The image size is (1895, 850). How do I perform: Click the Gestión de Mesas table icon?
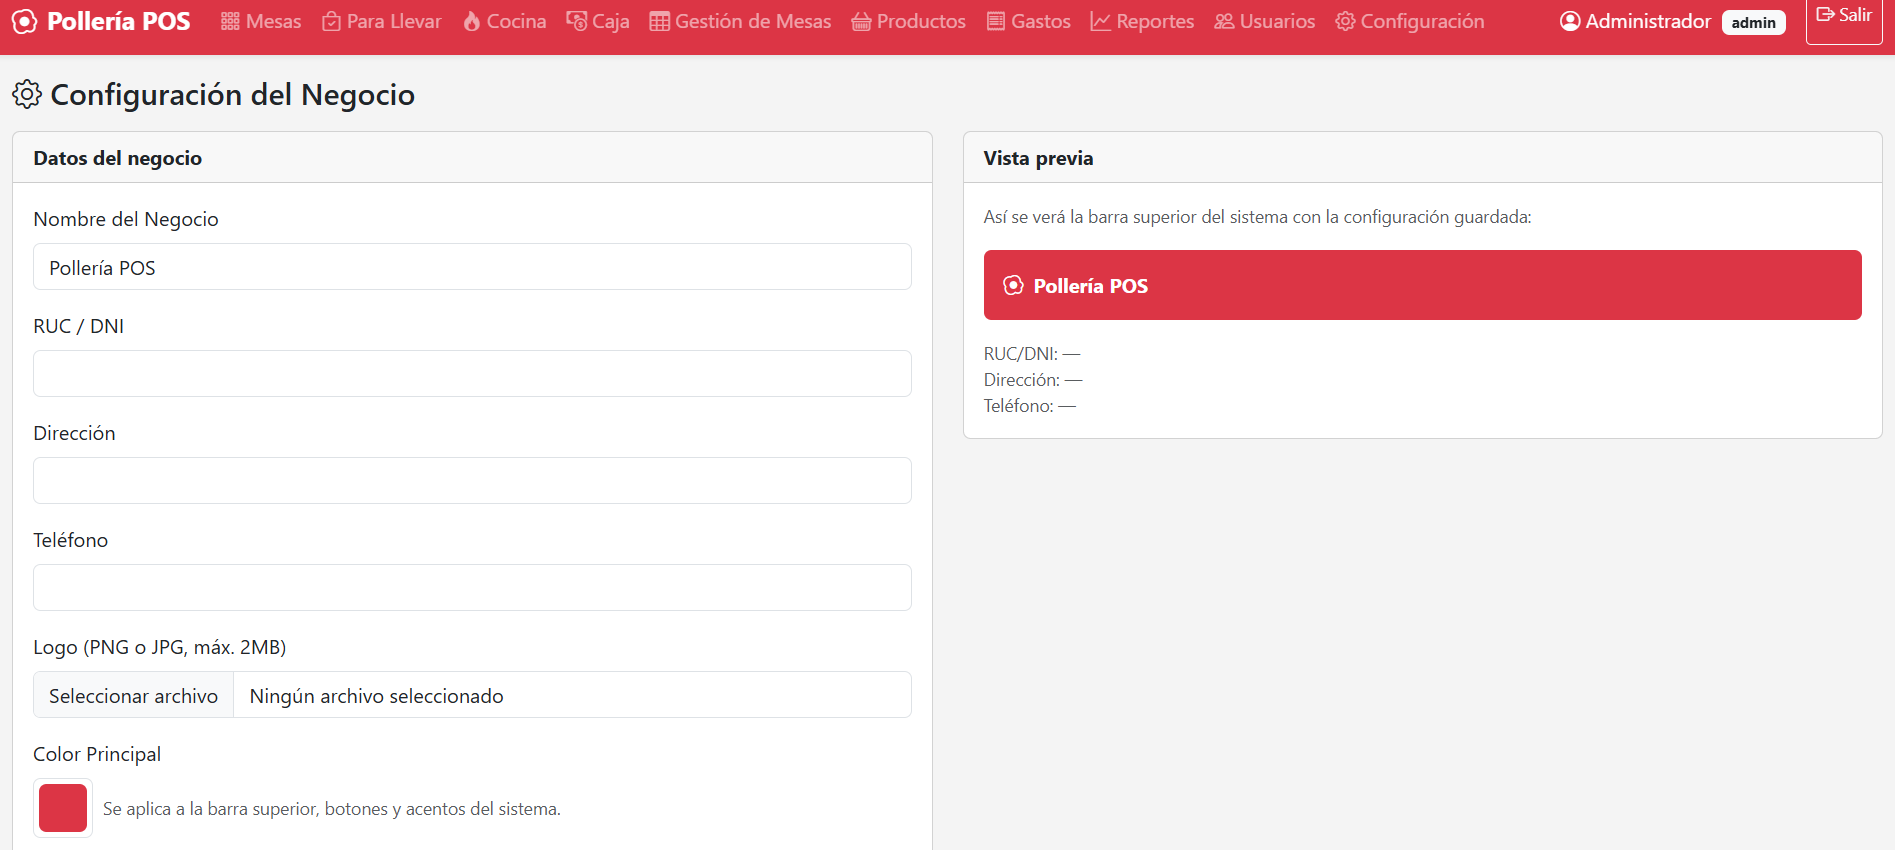(x=659, y=21)
